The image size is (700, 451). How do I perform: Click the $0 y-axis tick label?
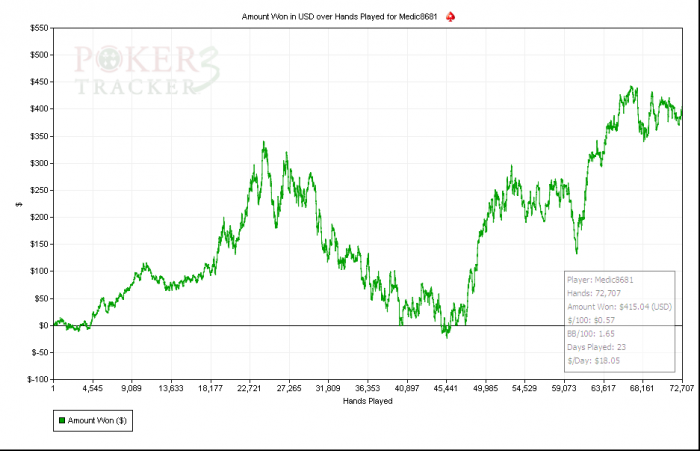click(x=43, y=326)
